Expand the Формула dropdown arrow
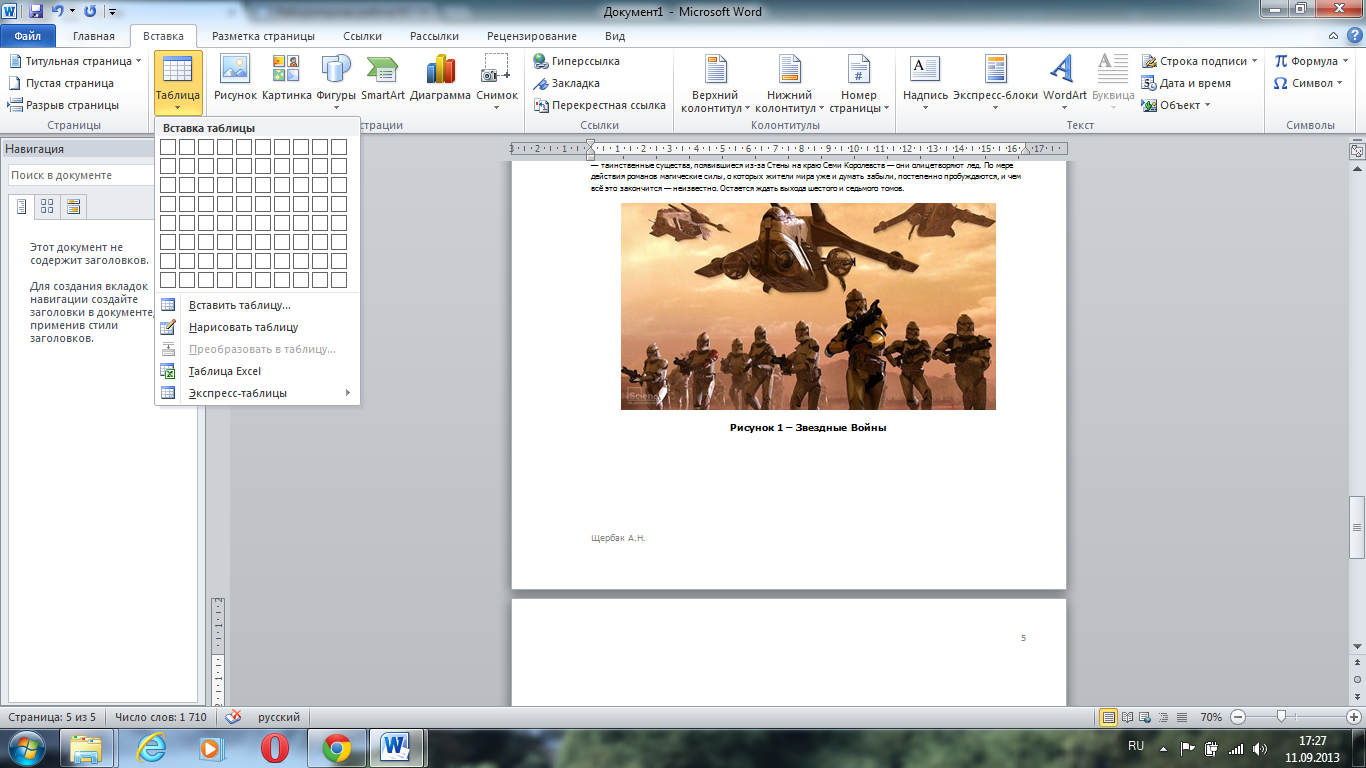Screen dimensions: 1366x768 pos(1346,61)
